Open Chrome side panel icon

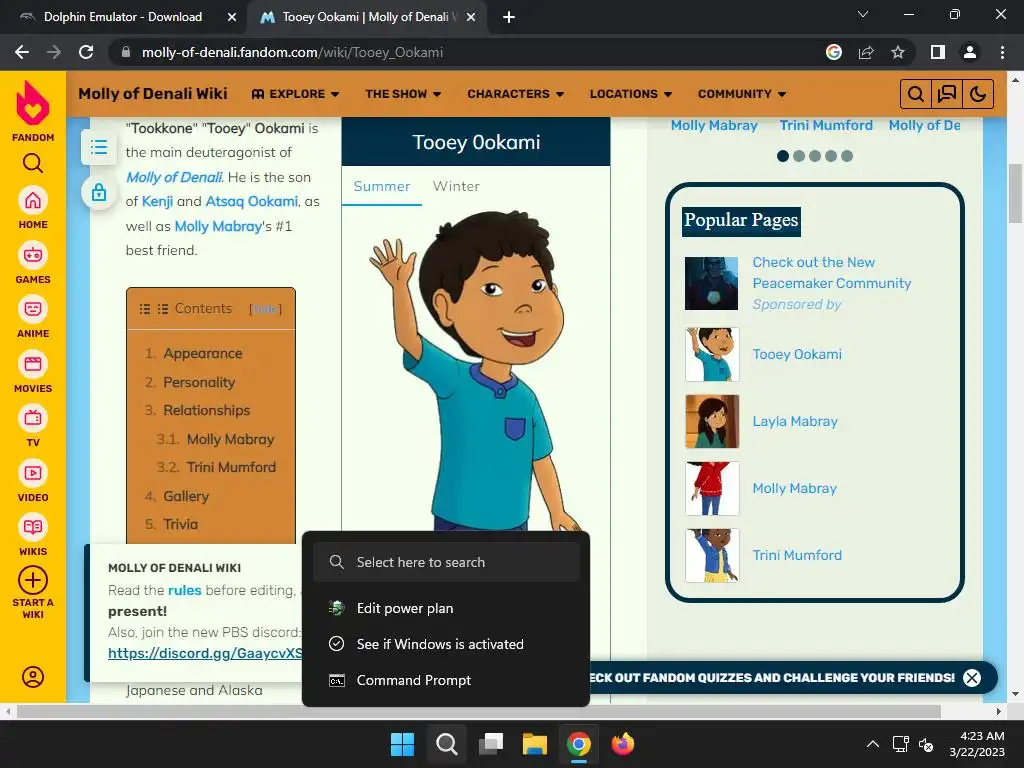point(938,52)
